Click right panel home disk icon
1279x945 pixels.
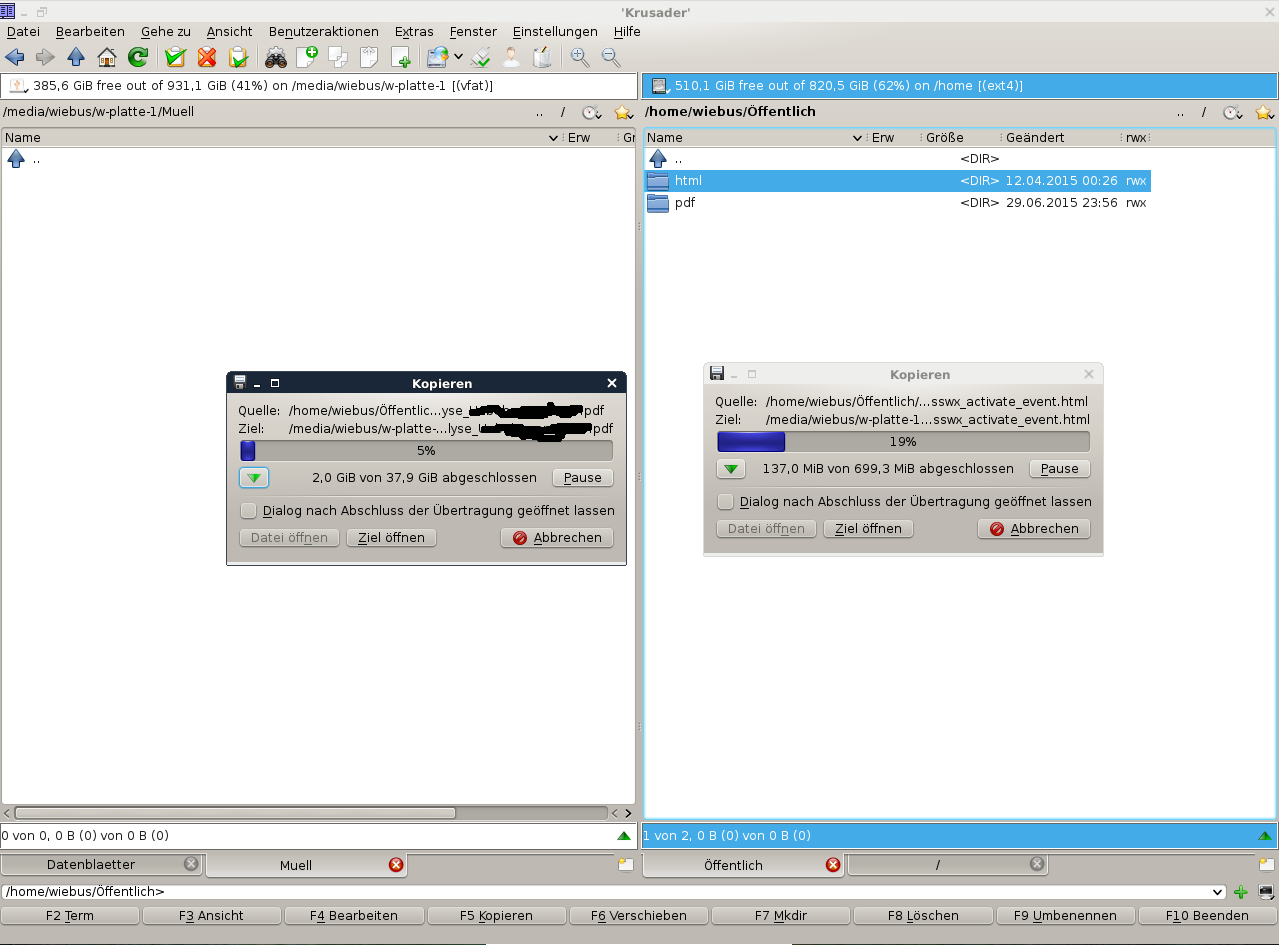click(660, 86)
